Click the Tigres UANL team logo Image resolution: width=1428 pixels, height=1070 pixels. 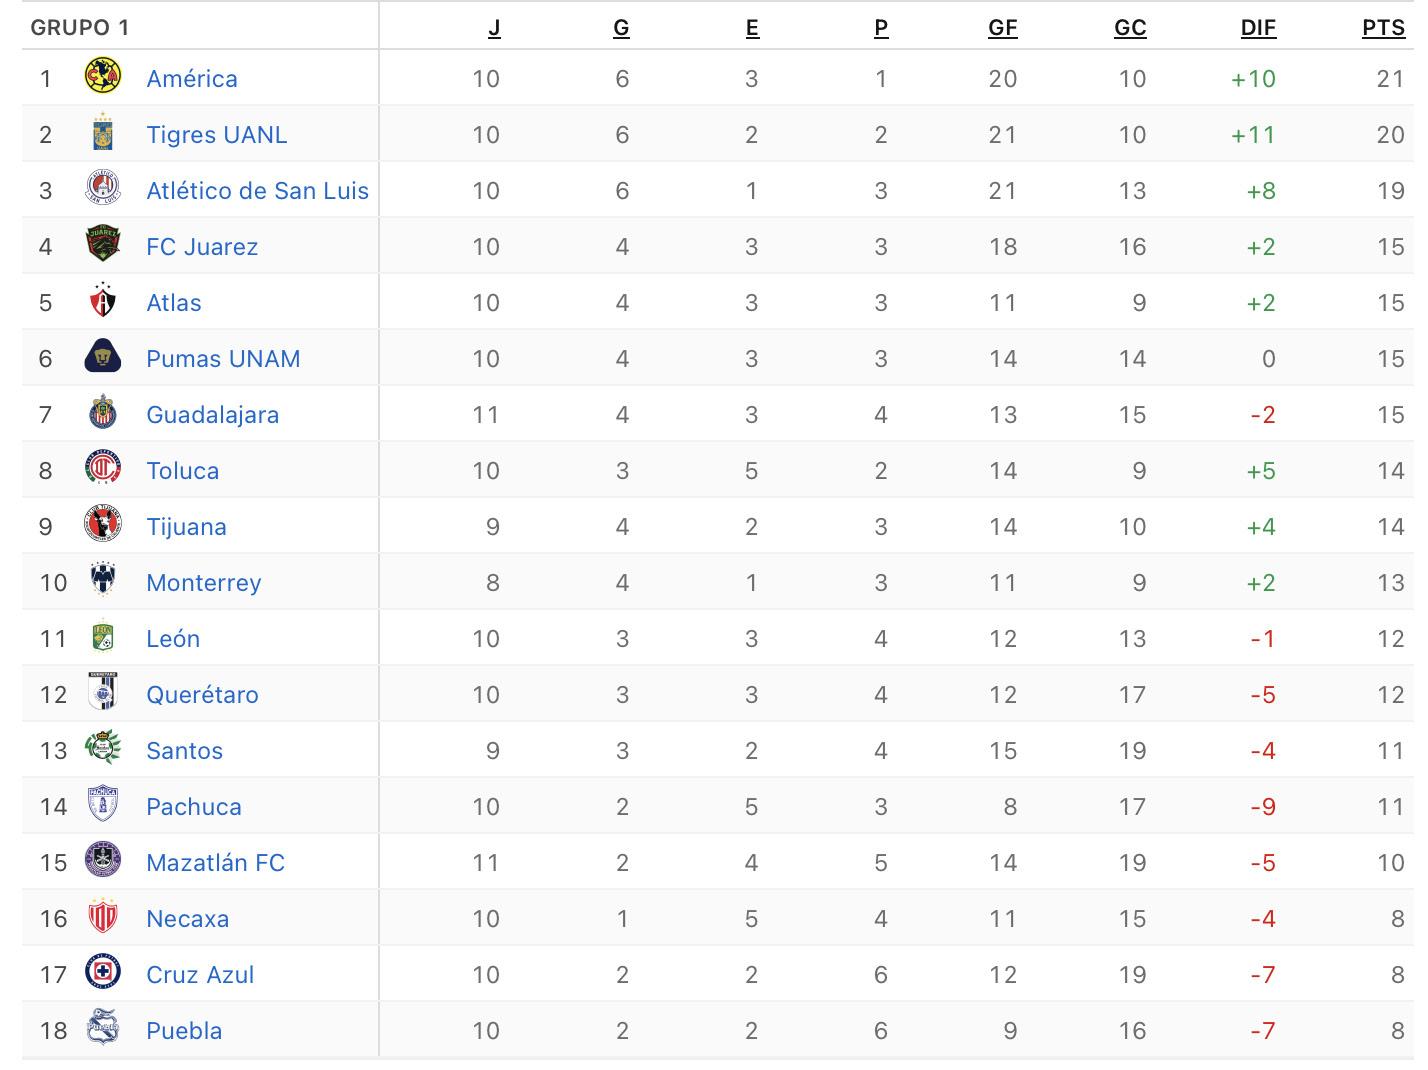(x=103, y=134)
